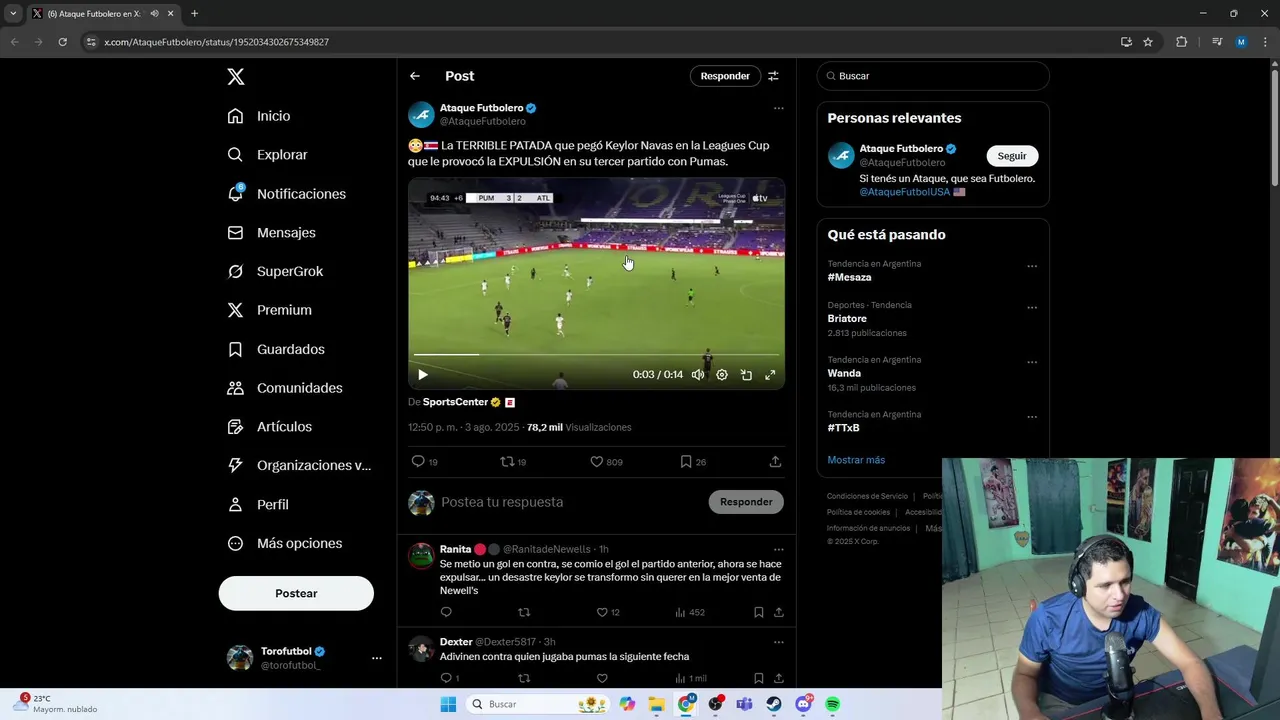Bookmark the post with 26 saves
1280x720 pixels.
coord(686,462)
